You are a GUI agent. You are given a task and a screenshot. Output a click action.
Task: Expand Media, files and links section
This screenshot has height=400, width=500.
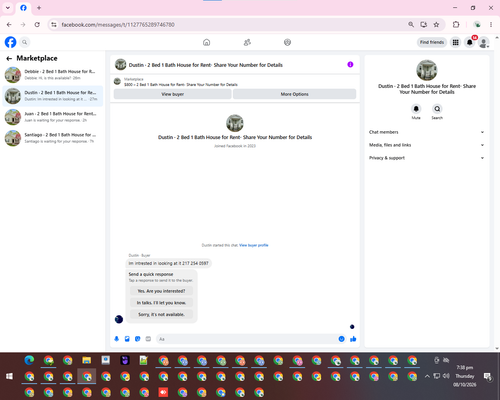pos(427,145)
